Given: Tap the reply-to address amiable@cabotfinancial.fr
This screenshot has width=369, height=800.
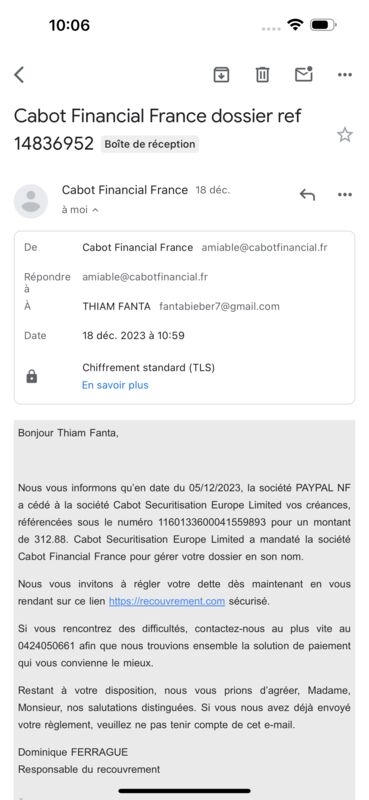Looking at the screenshot, I should click(x=145, y=277).
